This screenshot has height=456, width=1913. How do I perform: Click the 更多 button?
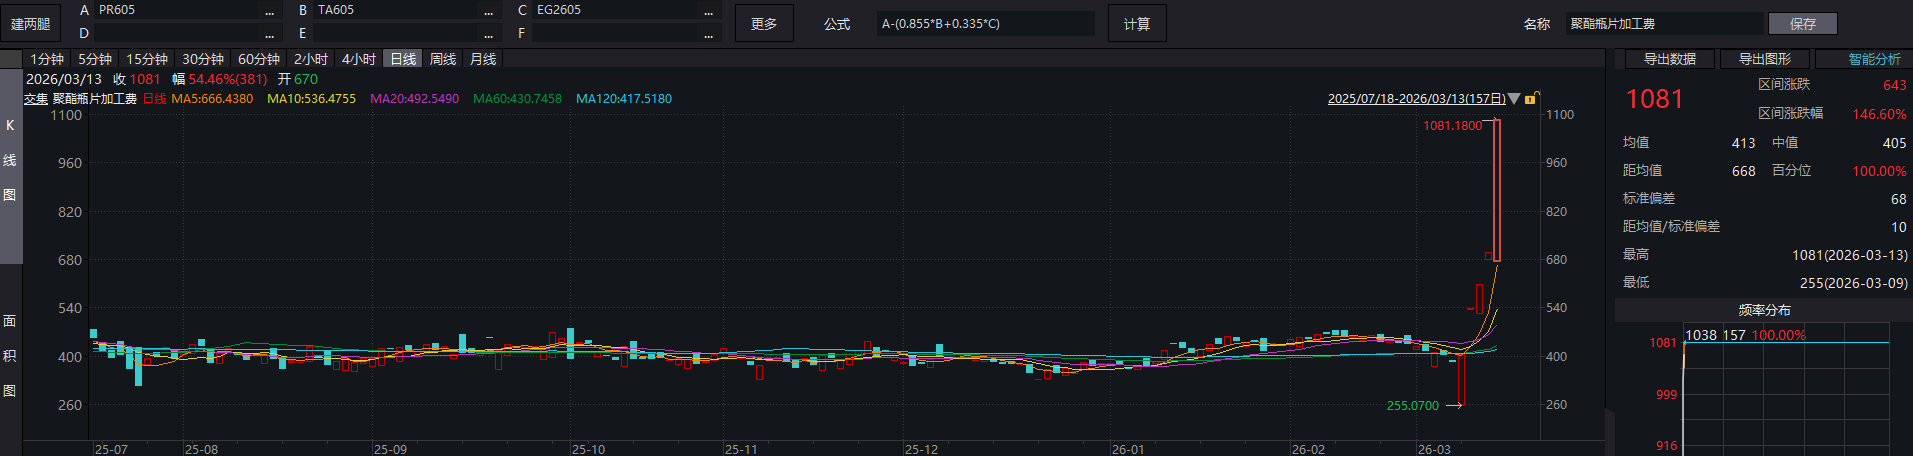764,23
